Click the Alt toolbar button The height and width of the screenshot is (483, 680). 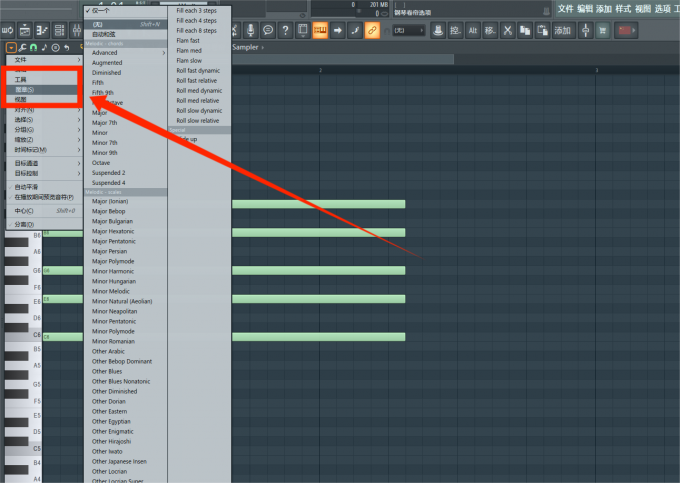(473, 30)
